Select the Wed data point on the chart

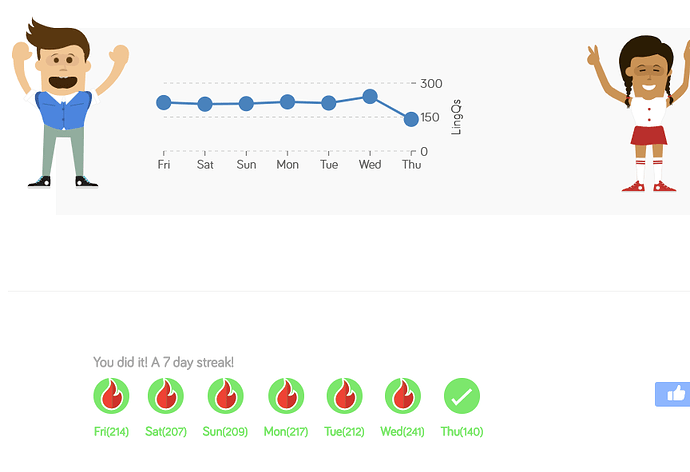click(370, 96)
